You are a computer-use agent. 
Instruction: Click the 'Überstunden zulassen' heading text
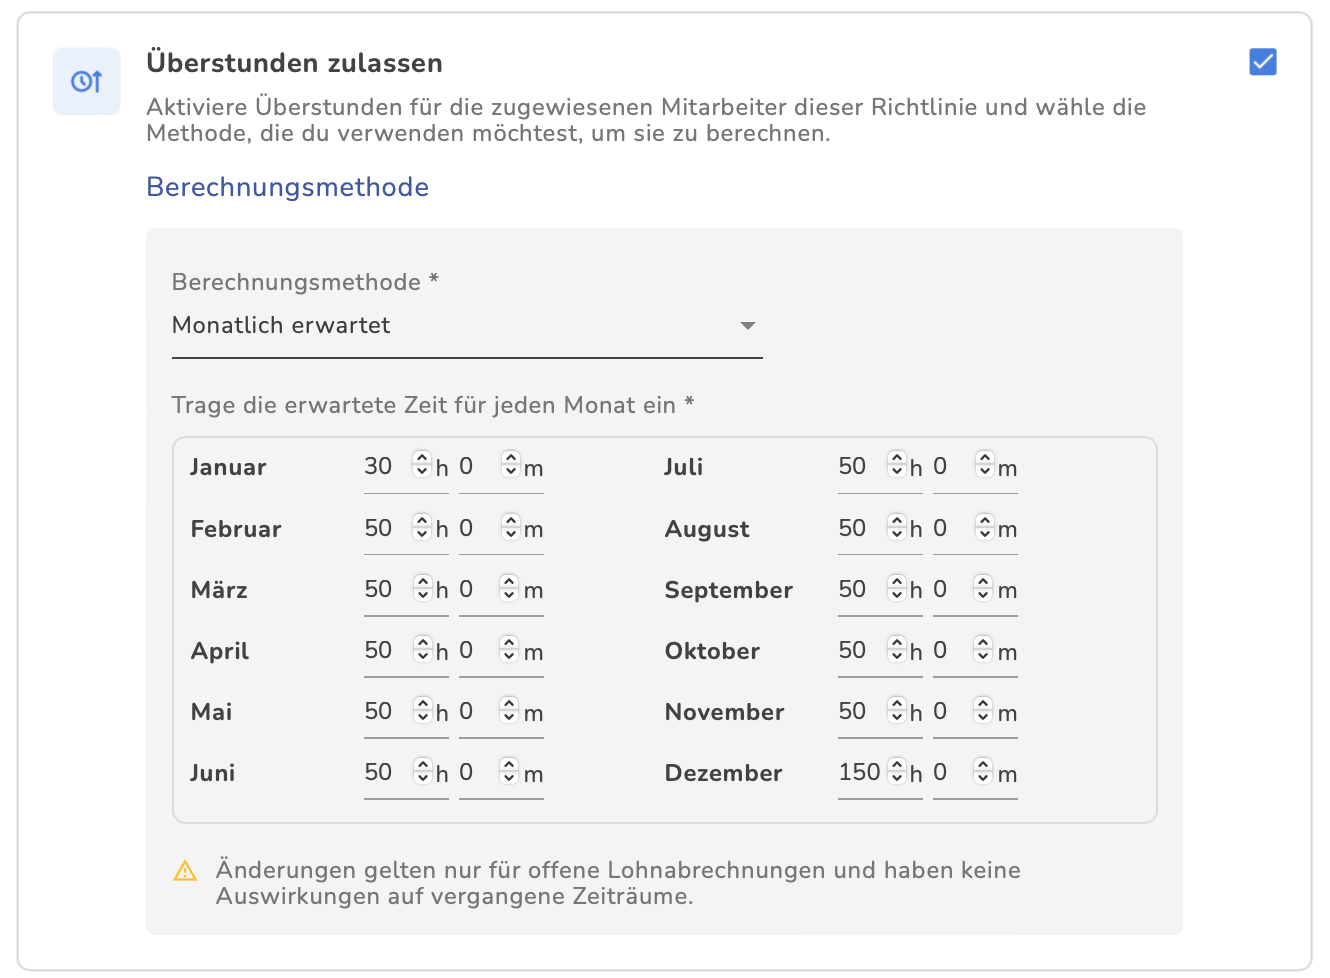pos(294,63)
